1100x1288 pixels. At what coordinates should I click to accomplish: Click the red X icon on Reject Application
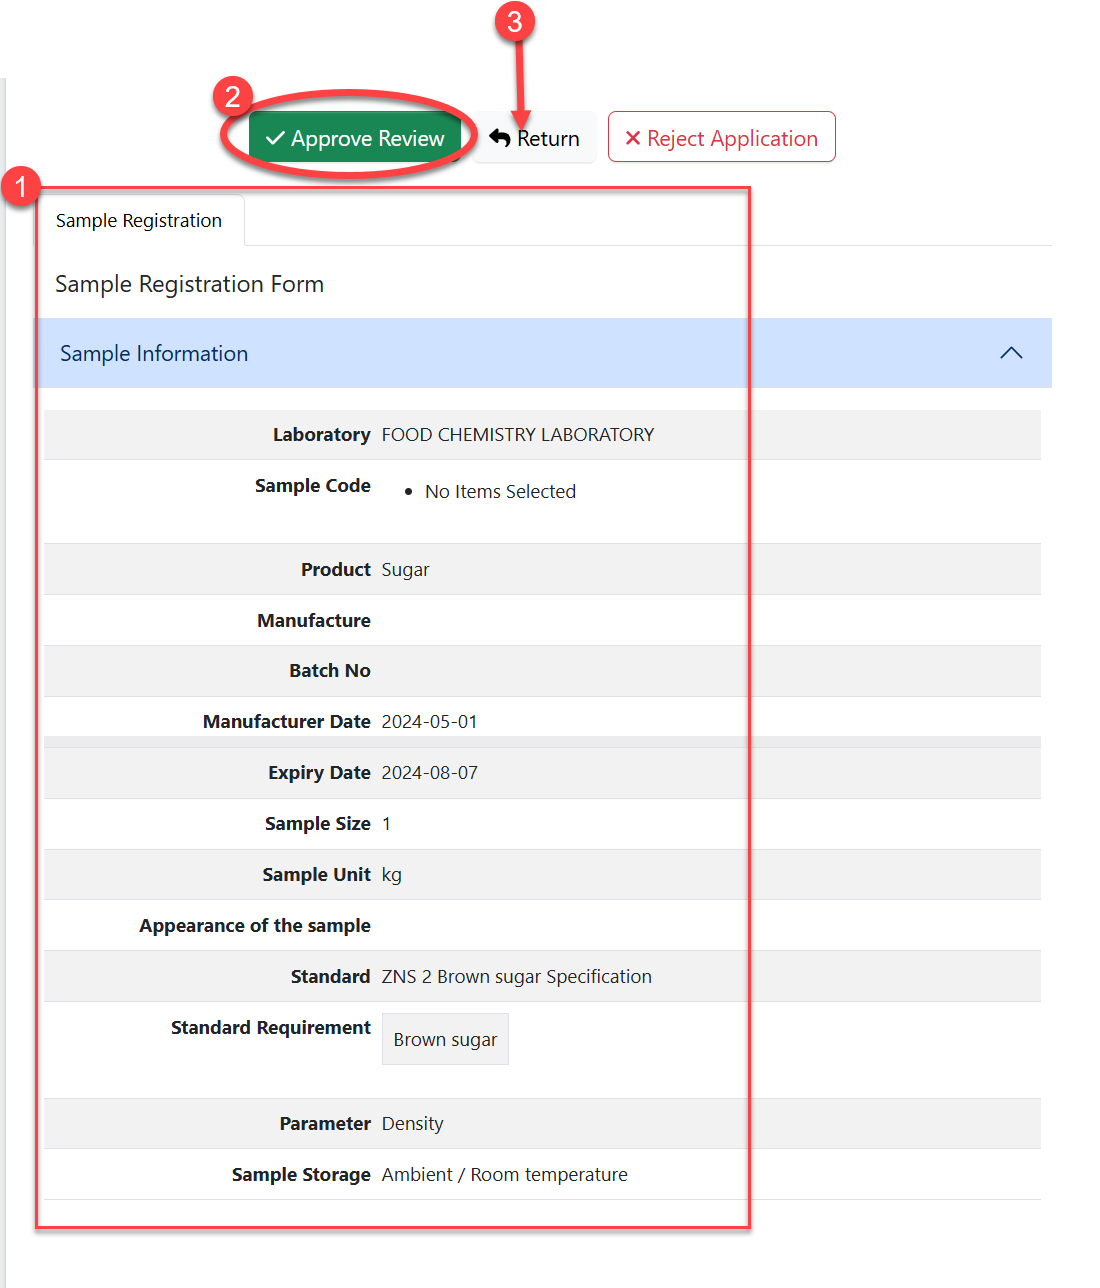632,138
